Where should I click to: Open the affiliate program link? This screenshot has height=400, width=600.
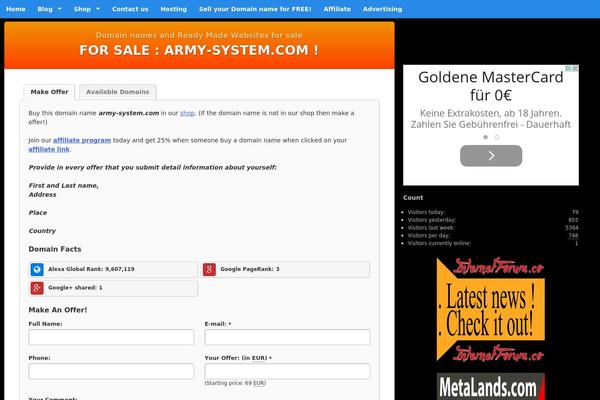(x=82, y=140)
